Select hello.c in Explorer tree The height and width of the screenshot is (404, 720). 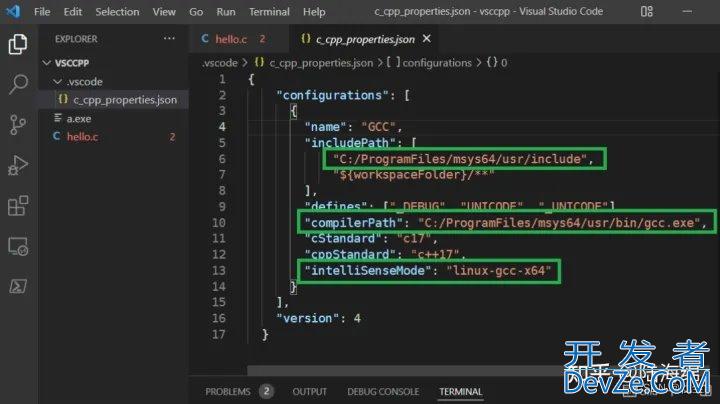113,137
